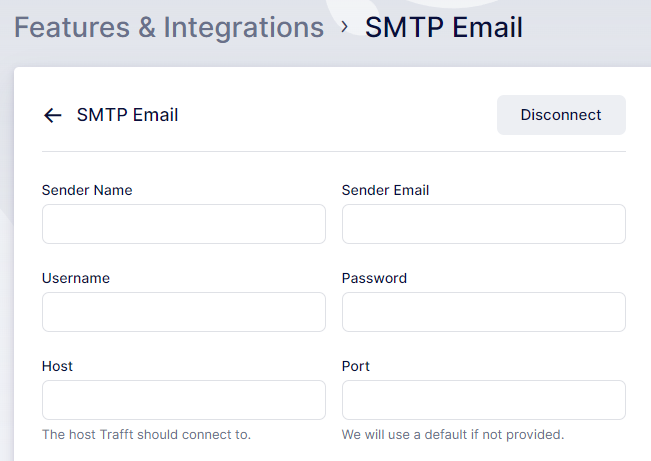Click the Password field label

pos(374,278)
